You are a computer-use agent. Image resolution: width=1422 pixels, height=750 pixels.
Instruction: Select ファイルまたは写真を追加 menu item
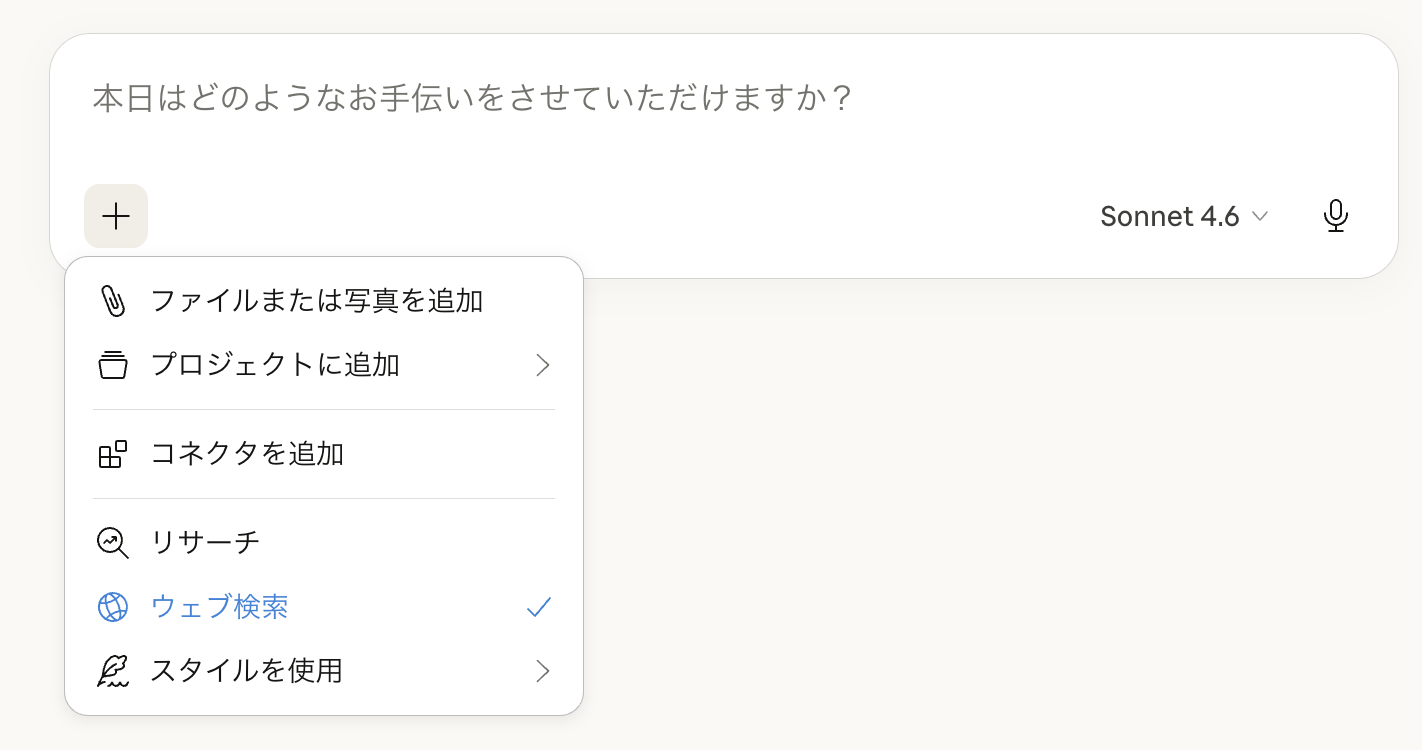tap(317, 301)
